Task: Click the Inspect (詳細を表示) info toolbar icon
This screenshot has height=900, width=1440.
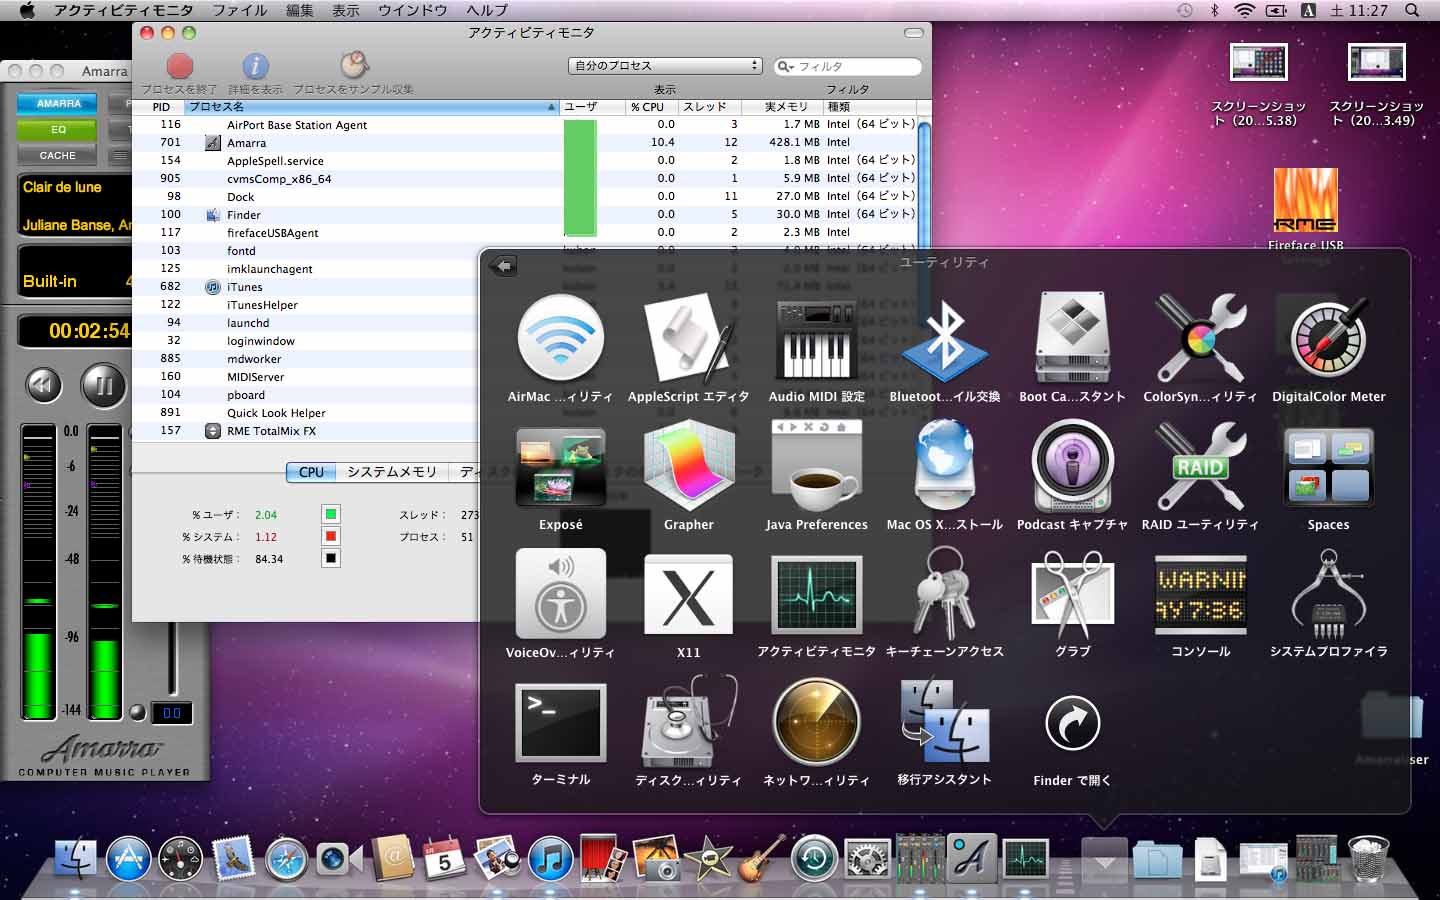Action: pos(256,66)
